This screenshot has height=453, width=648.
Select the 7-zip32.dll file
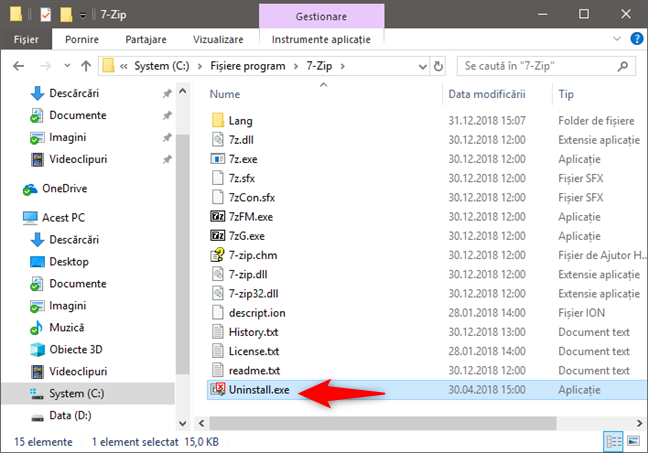(x=253, y=293)
